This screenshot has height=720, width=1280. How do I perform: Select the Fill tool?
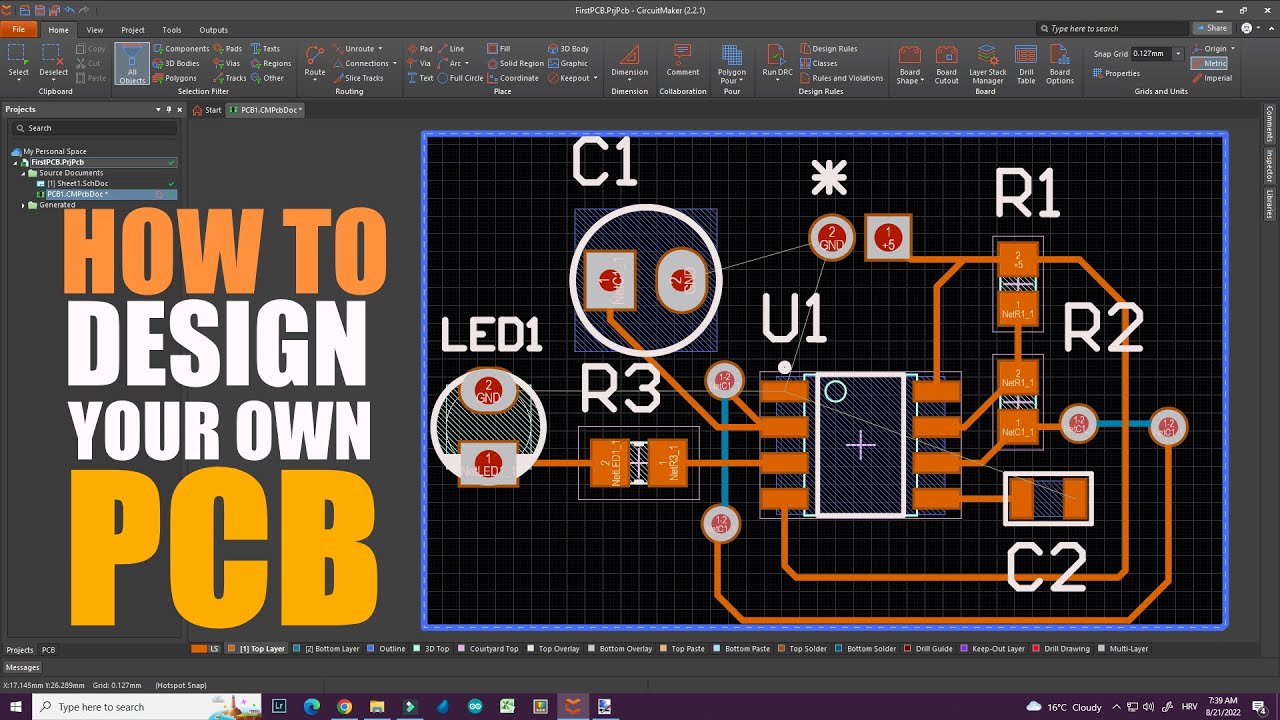tap(499, 48)
